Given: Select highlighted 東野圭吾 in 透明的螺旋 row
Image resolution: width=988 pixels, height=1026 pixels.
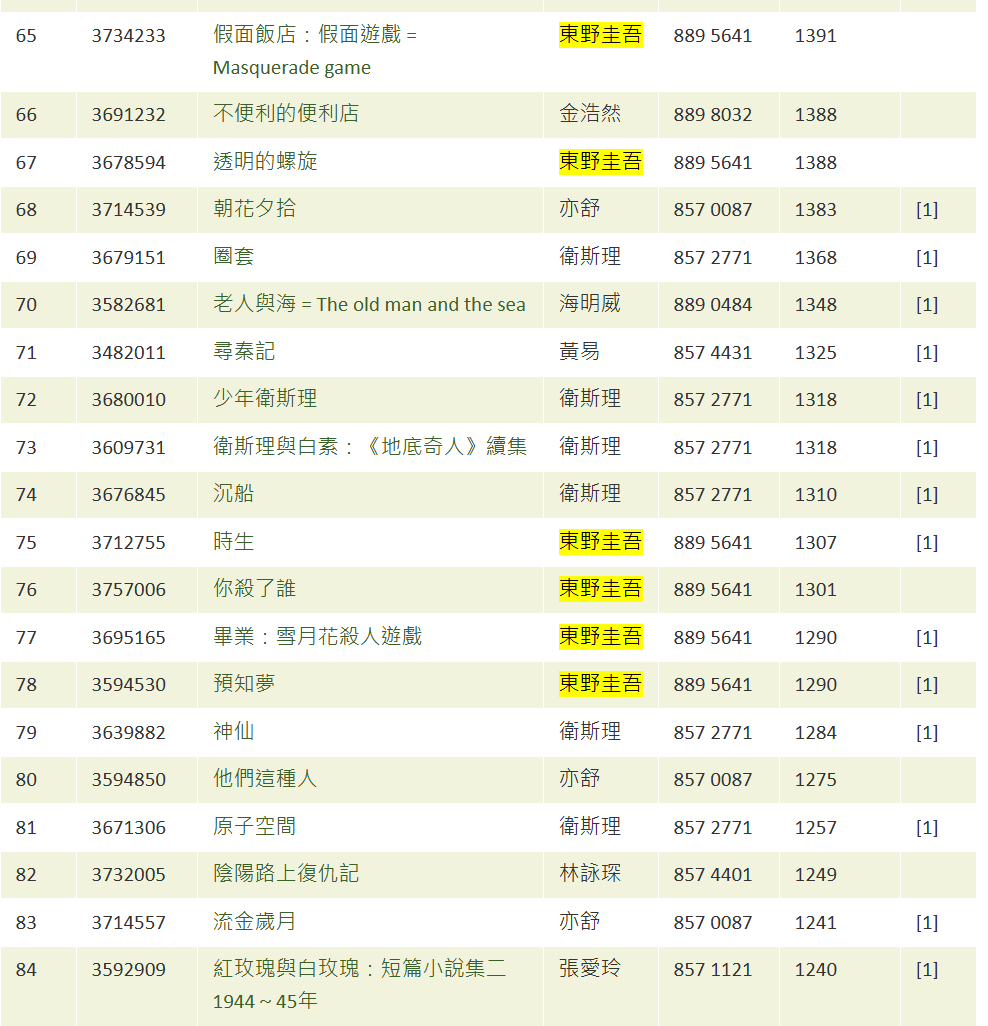Looking at the screenshot, I should tap(600, 162).
